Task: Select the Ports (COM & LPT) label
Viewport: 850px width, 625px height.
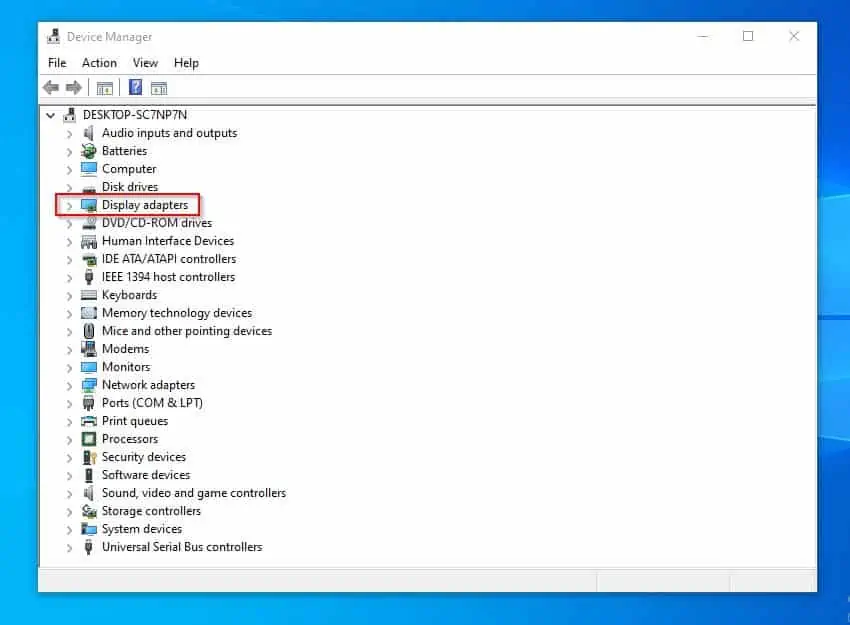Action: click(152, 403)
